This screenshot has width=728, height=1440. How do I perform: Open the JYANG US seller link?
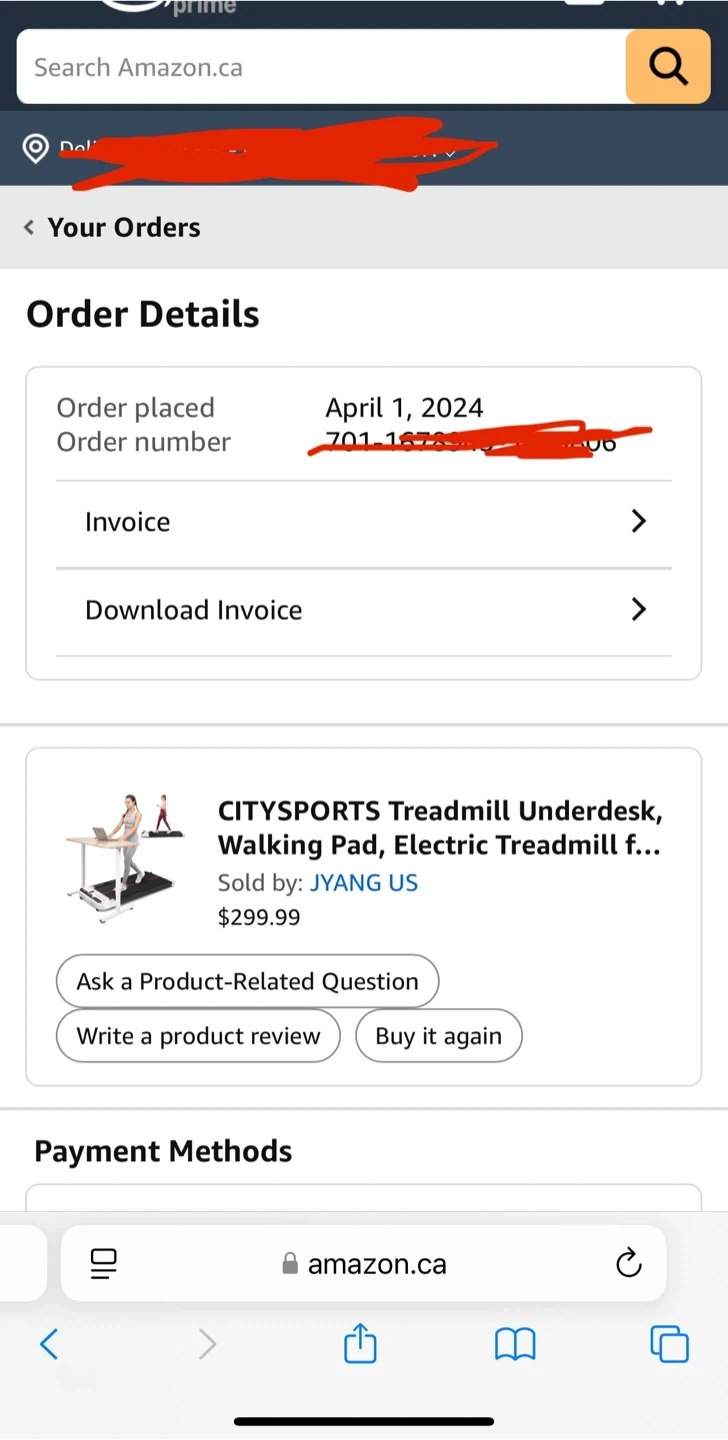pyautogui.click(x=364, y=883)
